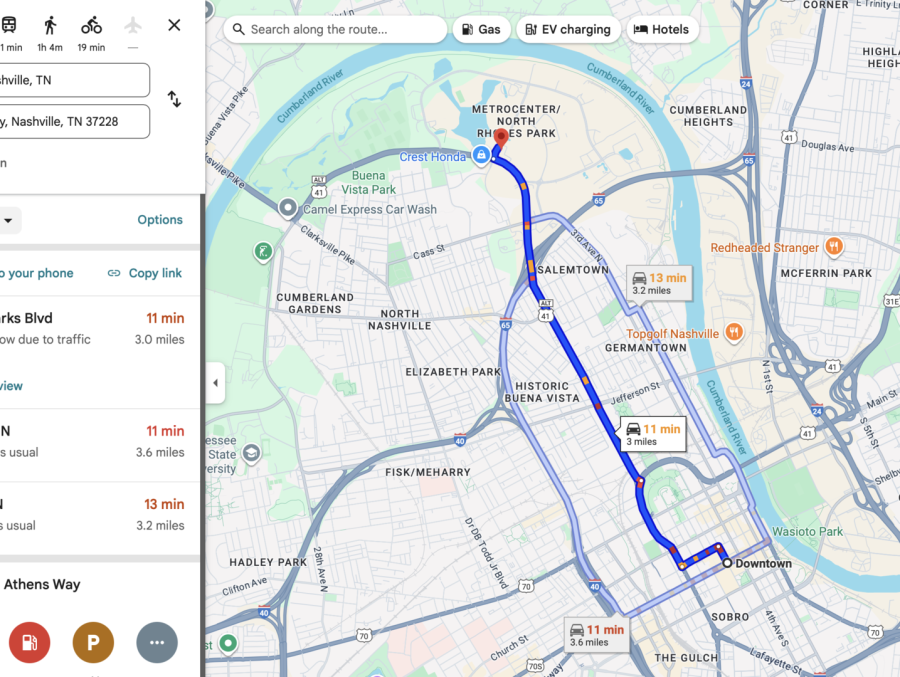Viewport: 900px width, 677px height.
Task: Filter by EV charging along route
Action: tap(568, 29)
